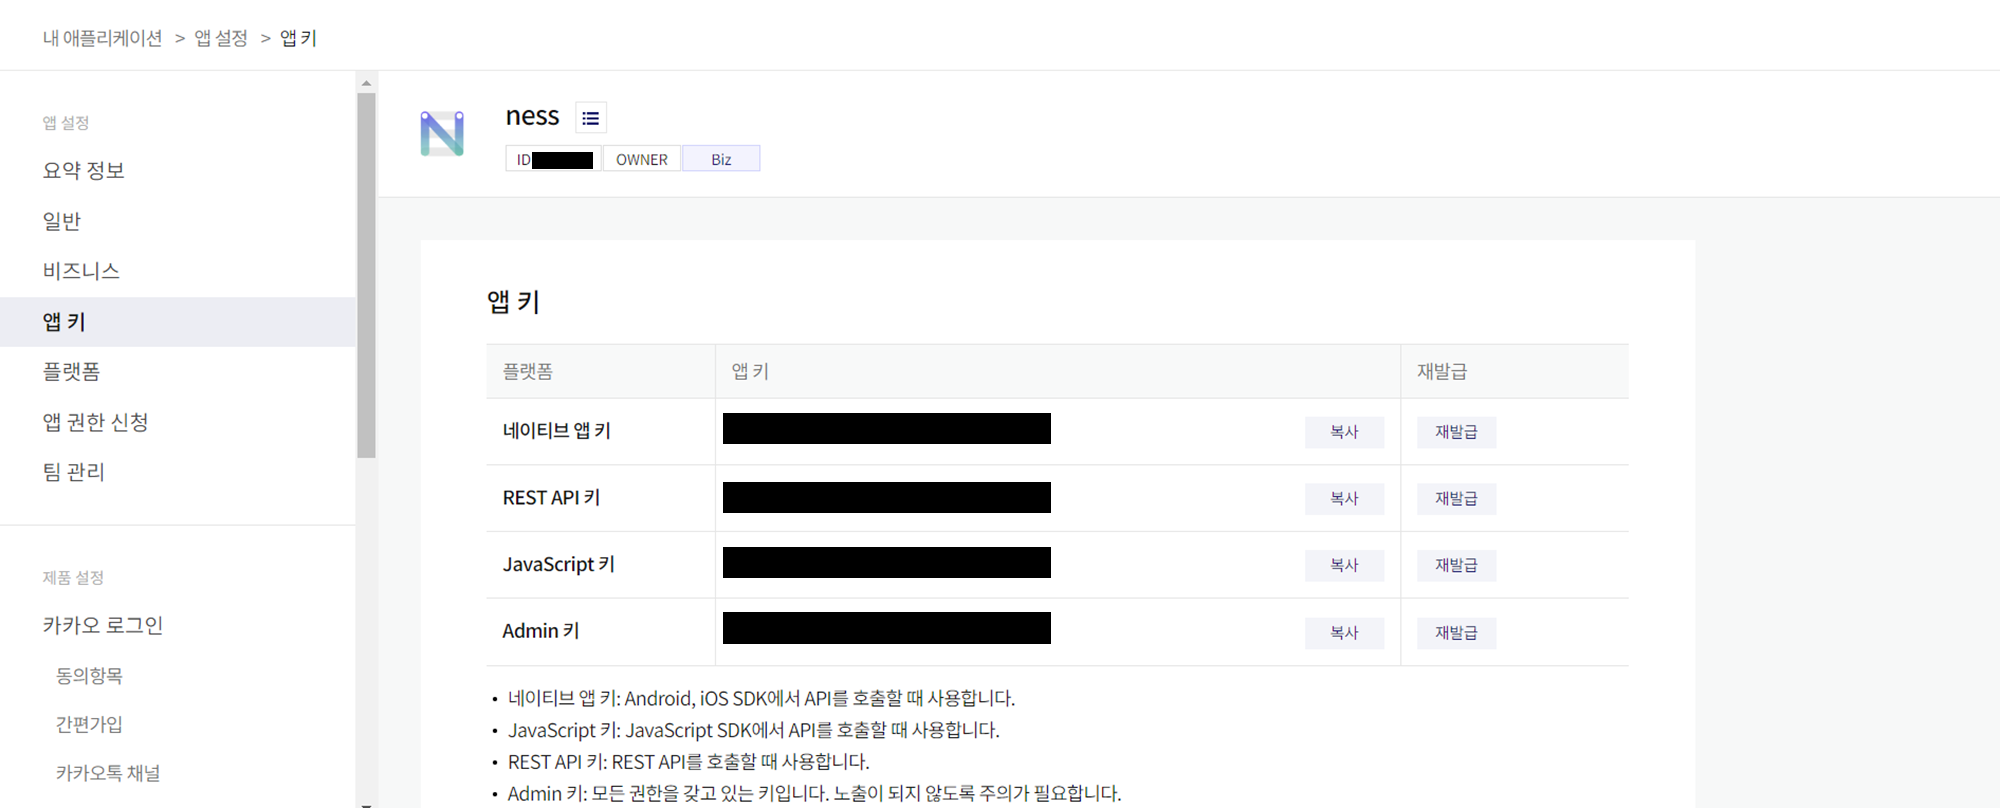Copy the 네이티브 앱 키
2000x808 pixels.
click(1344, 432)
